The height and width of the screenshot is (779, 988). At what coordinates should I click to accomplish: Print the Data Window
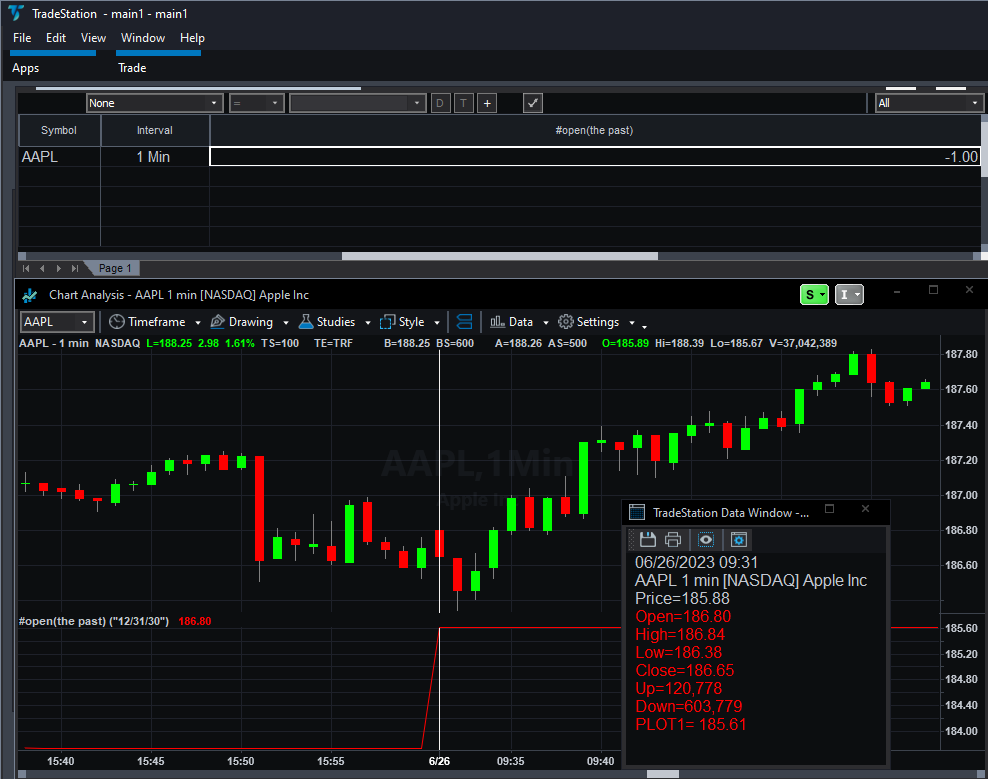(673, 540)
